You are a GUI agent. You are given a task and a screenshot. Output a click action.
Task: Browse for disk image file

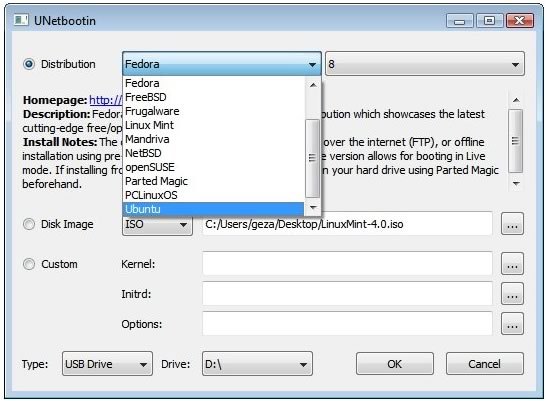pyautogui.click(x=512, y=224)
